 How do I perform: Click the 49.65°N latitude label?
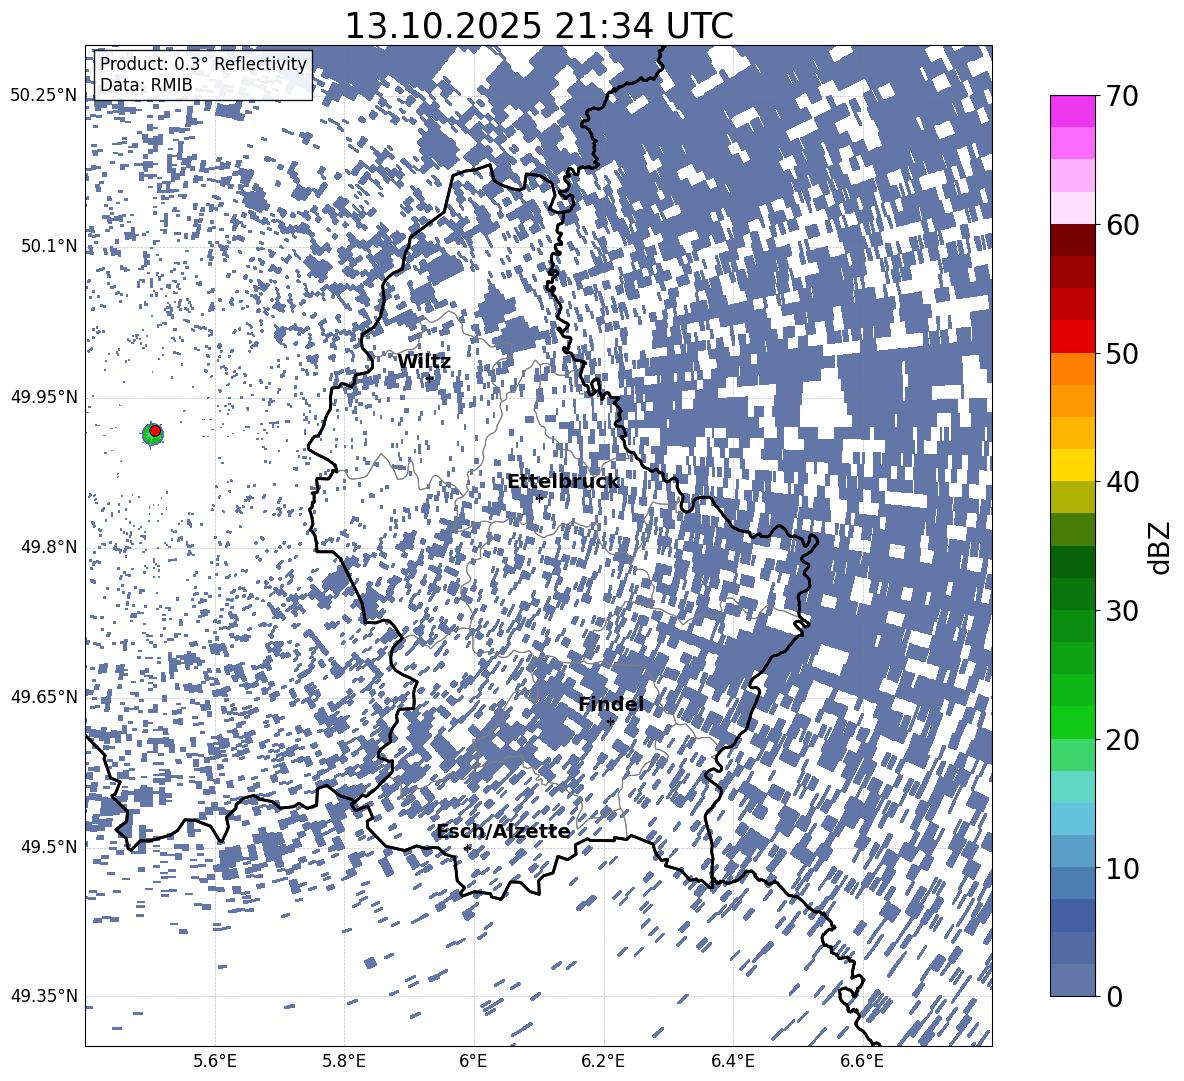44,696
